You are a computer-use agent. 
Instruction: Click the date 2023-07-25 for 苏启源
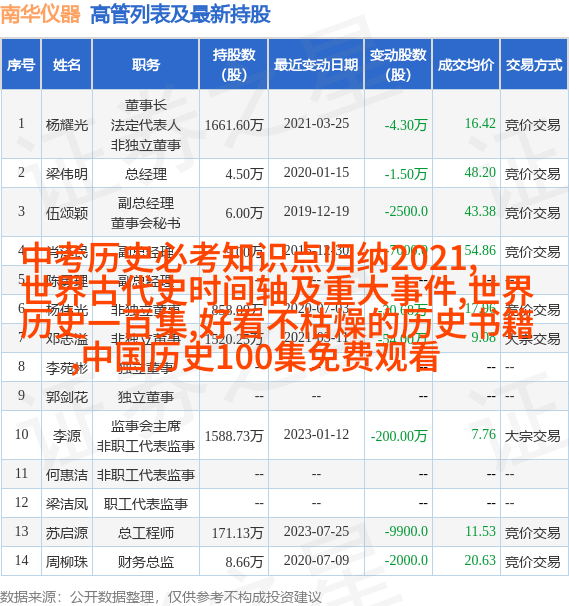[x=316, y=531]
